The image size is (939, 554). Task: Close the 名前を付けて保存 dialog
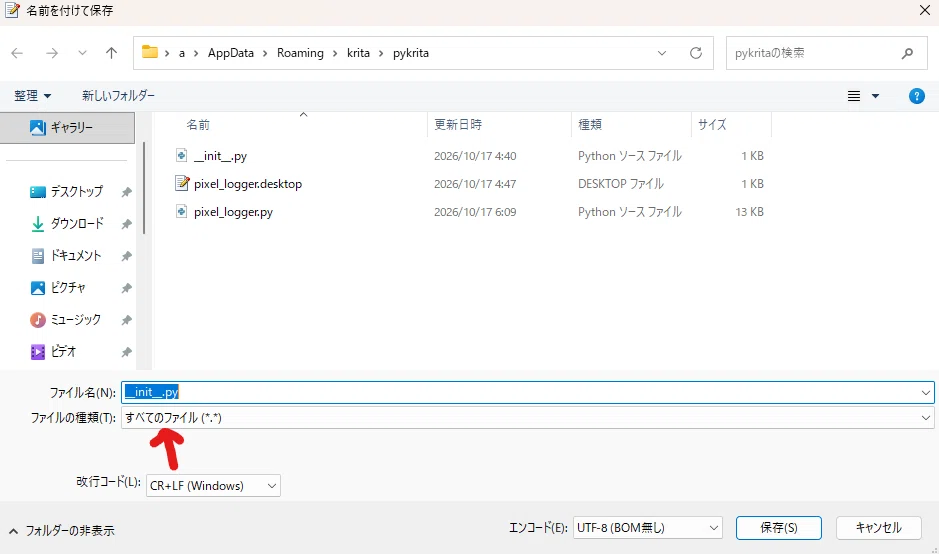(925, 11)
